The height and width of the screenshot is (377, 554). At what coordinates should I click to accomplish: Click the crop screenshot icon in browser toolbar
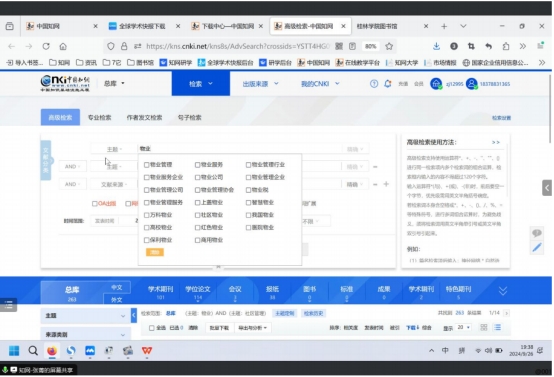(471, 46)
